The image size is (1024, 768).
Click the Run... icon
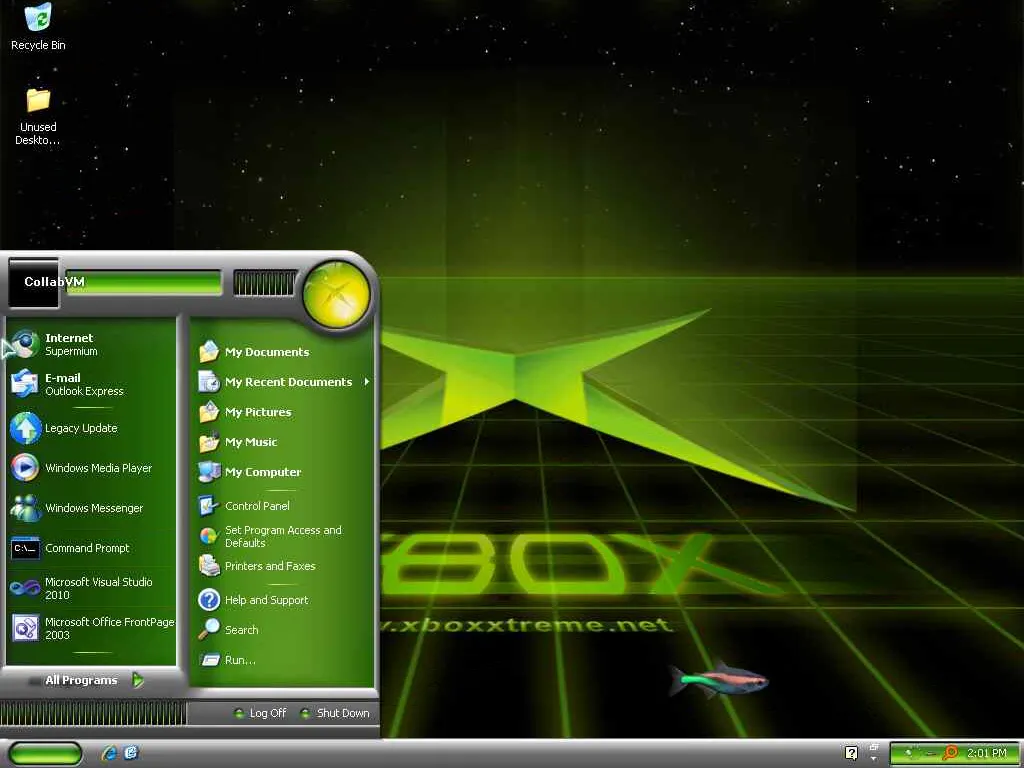click(x=209, y=660)
